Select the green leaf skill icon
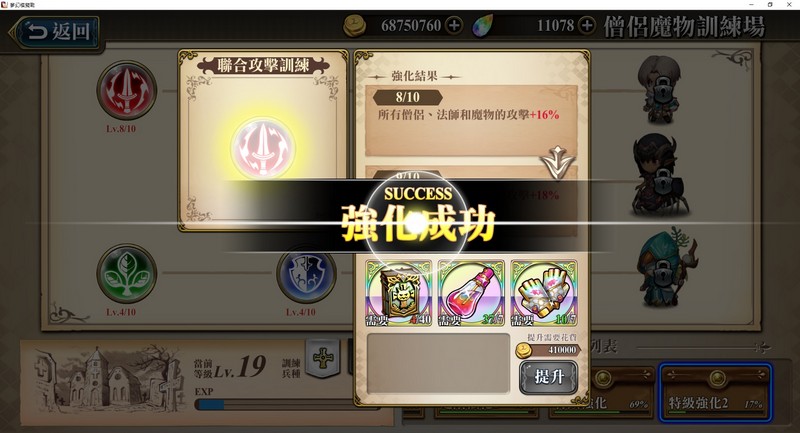 [127, 273]
